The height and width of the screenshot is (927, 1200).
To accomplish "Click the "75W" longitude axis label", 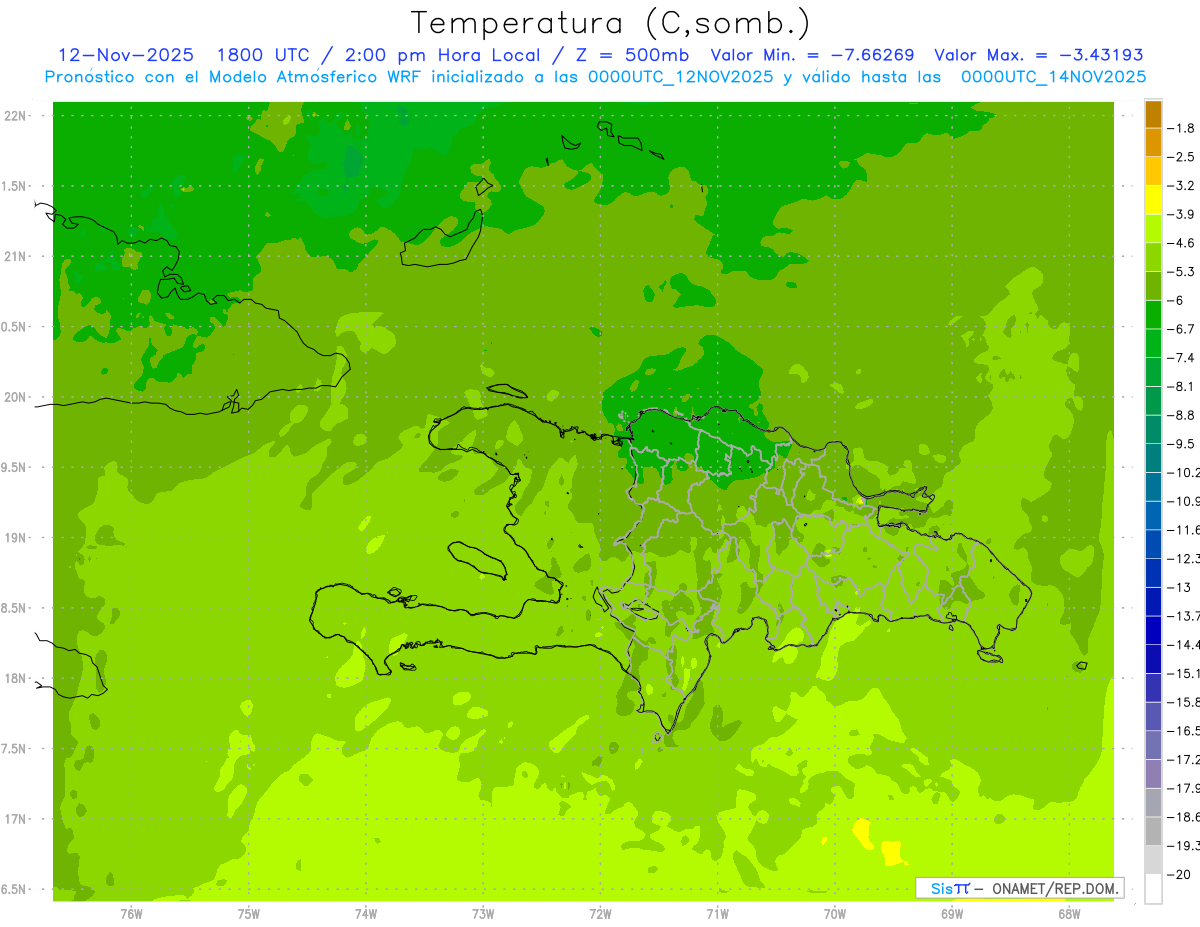I will point(248,914).
